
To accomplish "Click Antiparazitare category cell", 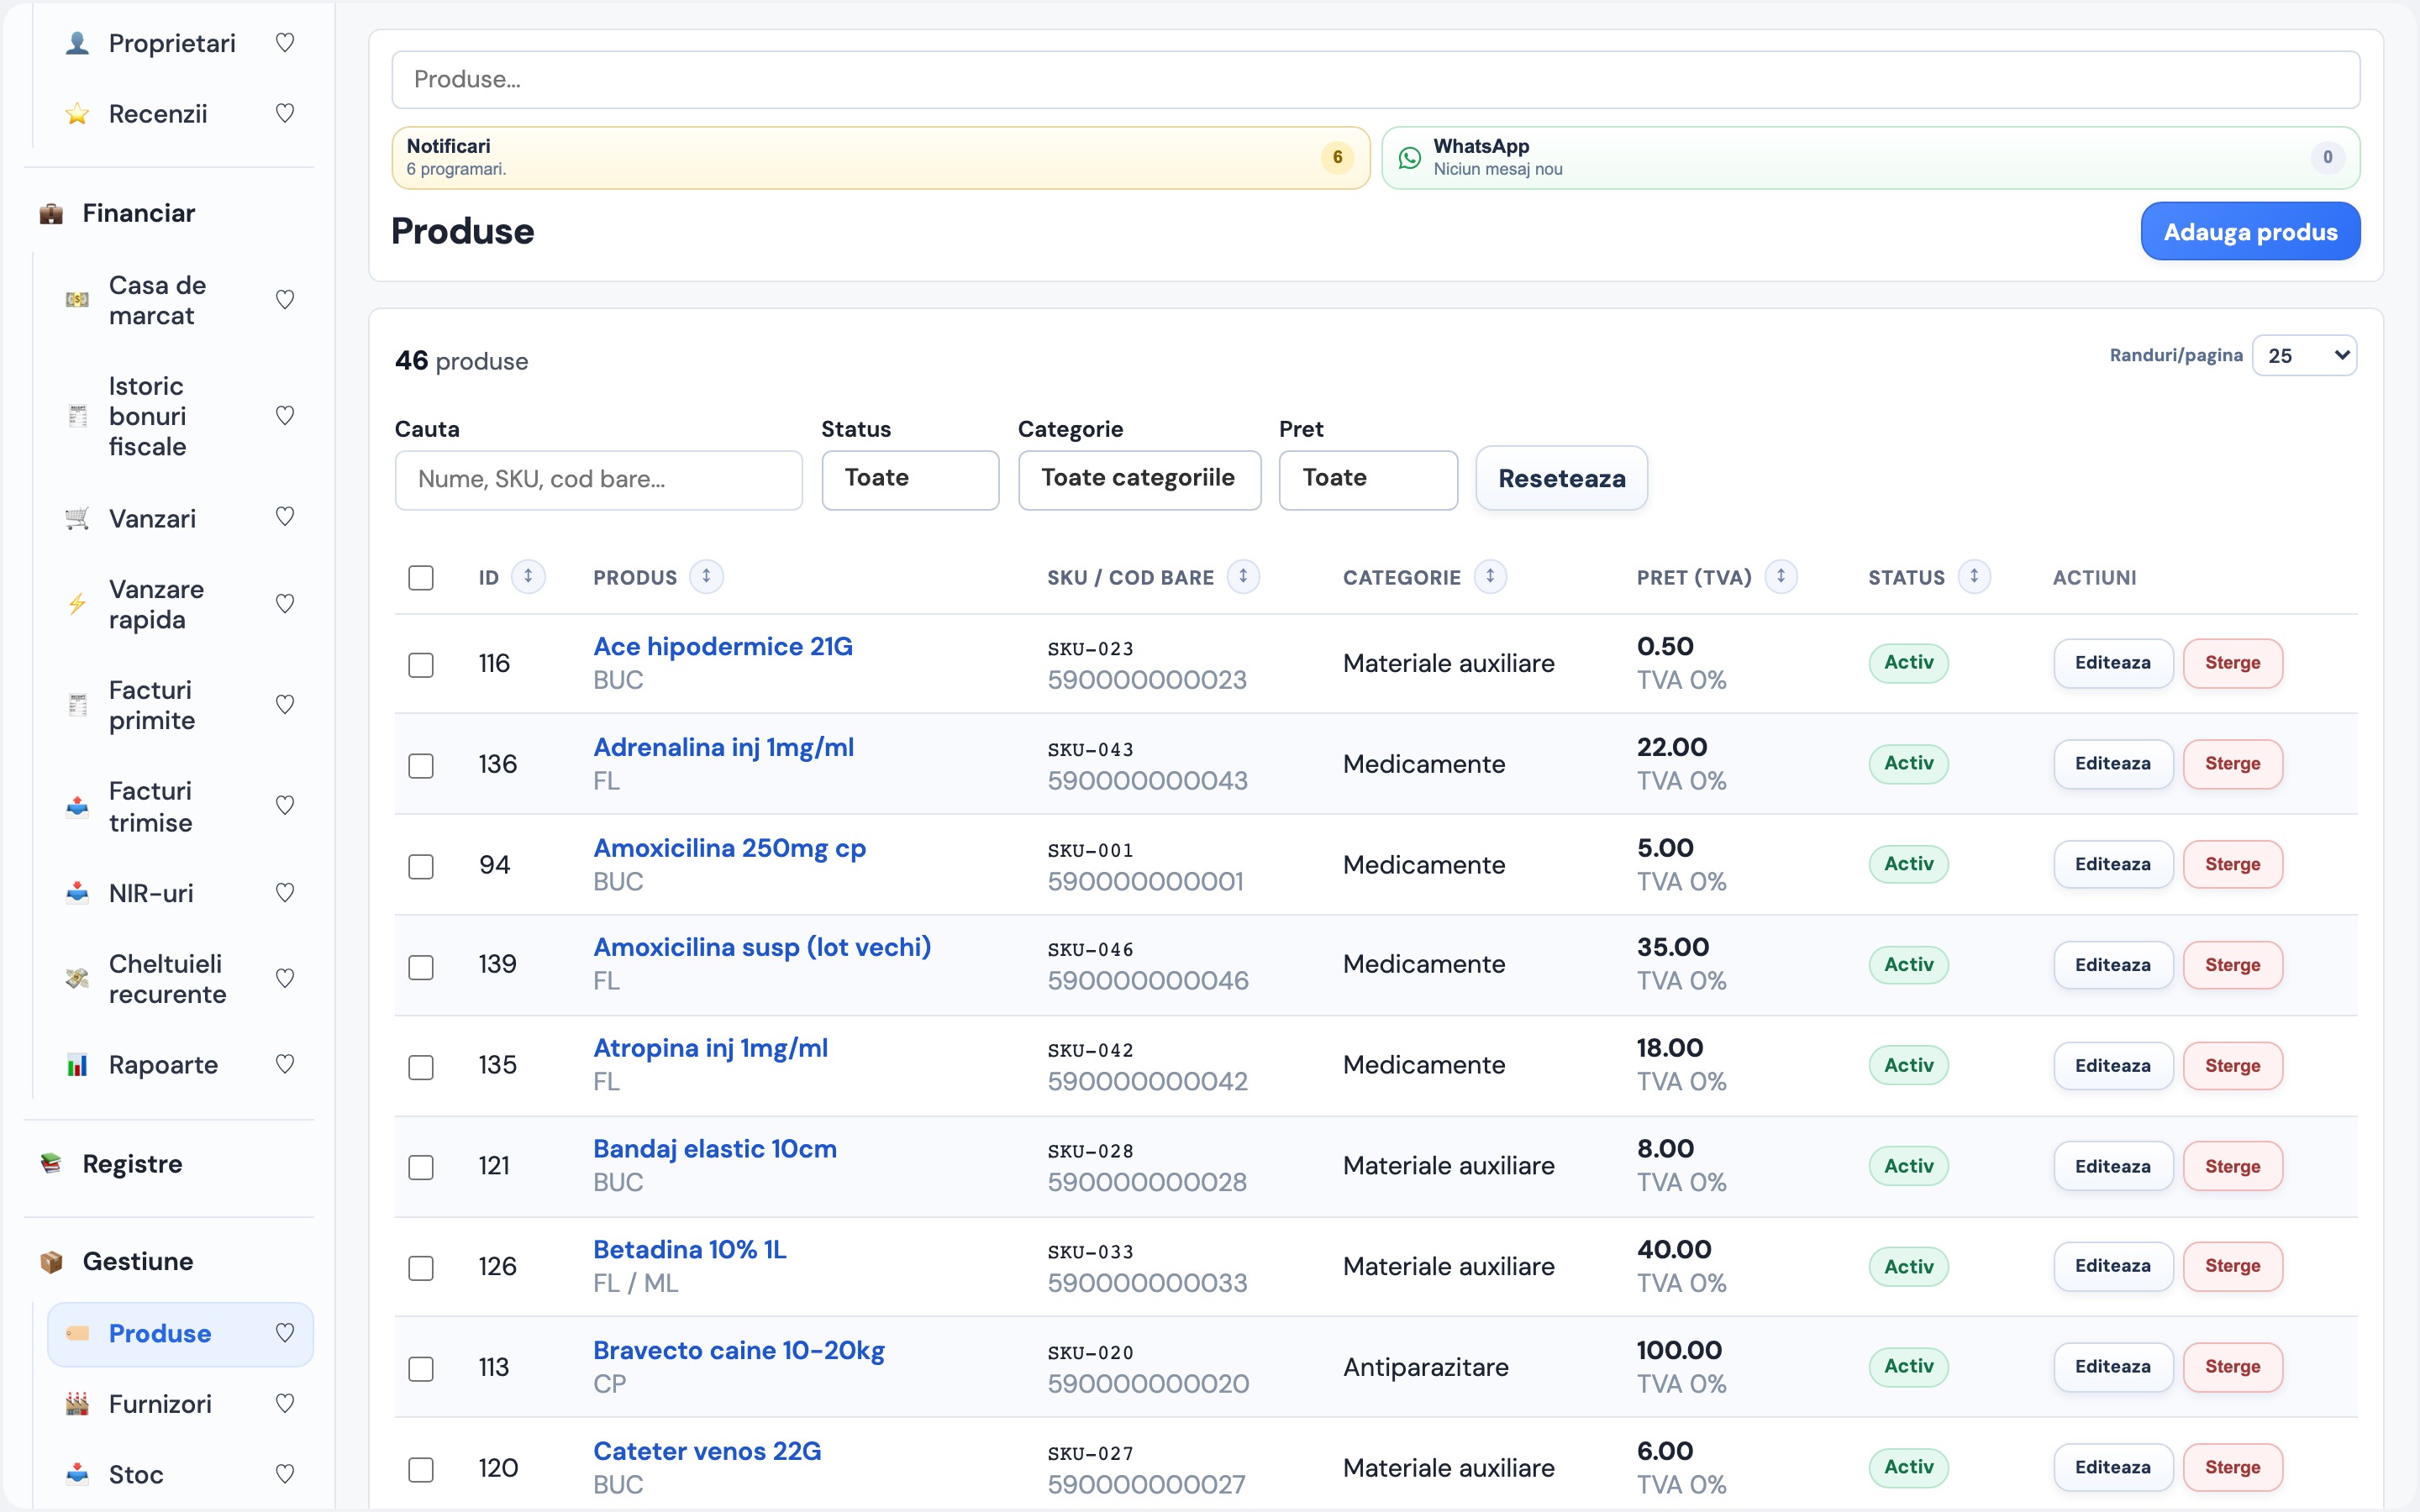I will click(1425, 1367).
